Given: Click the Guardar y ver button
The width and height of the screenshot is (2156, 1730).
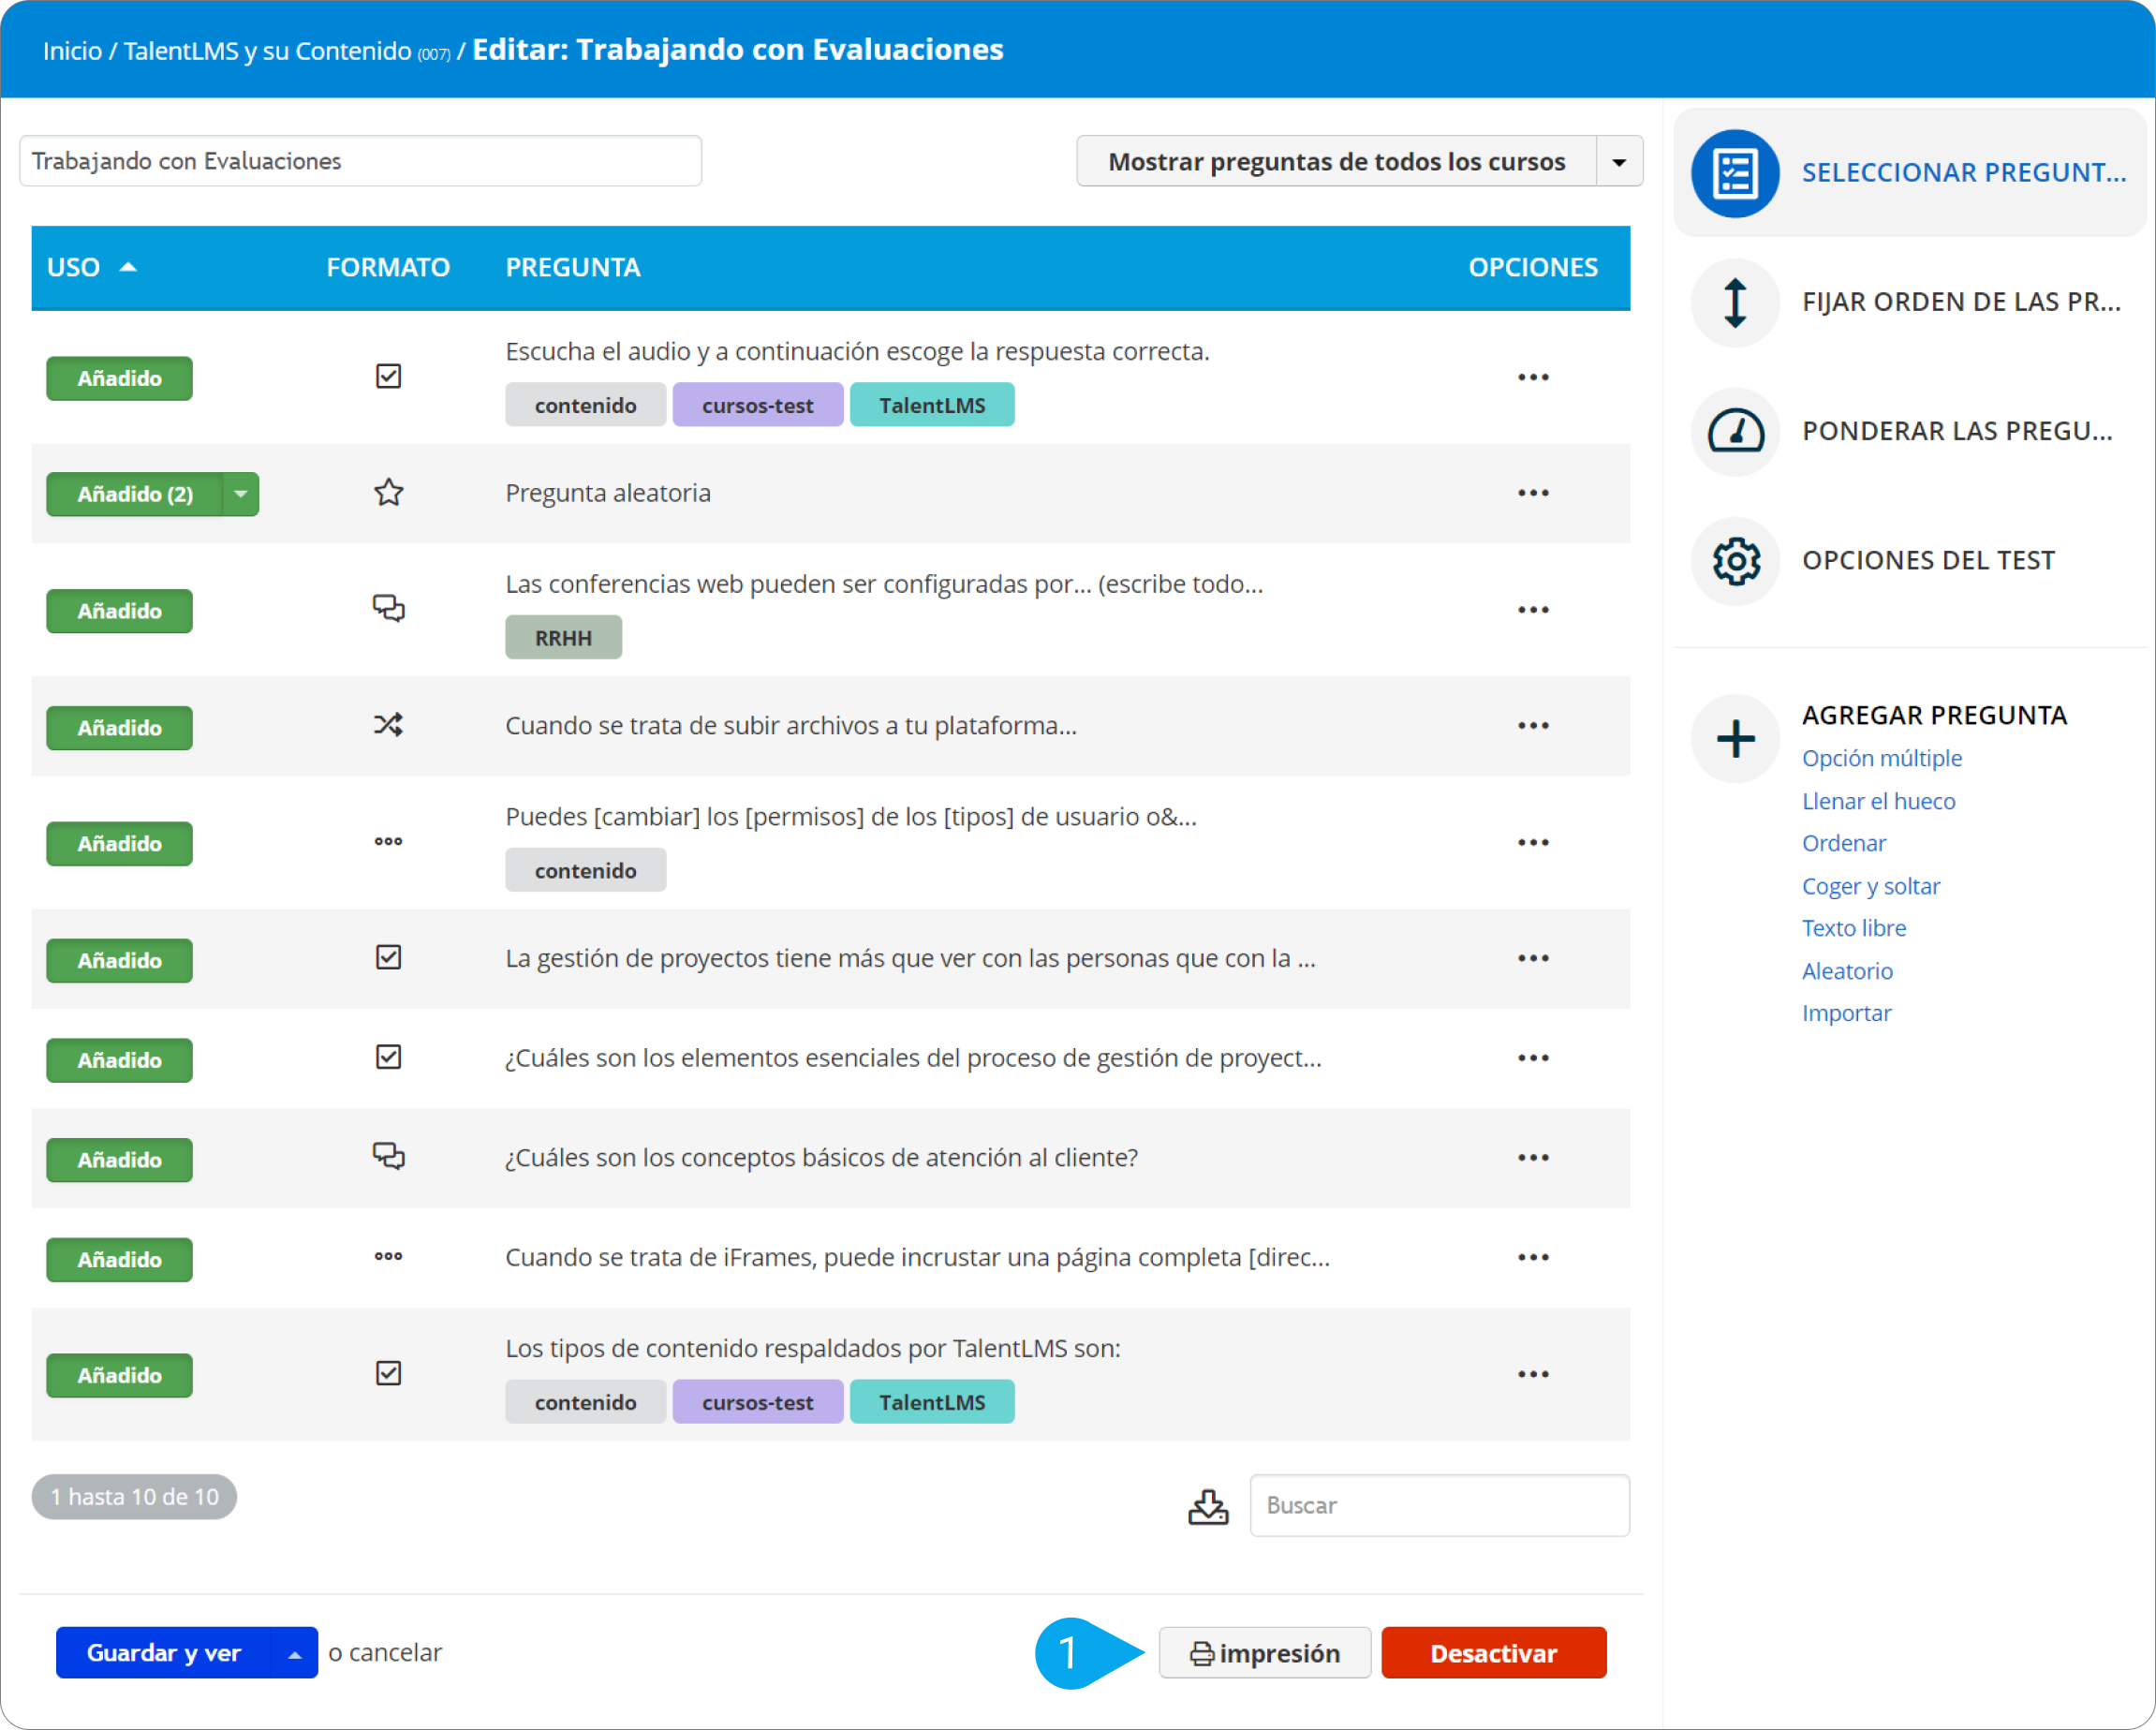Looking at the screenshot, I should tap(163, 1654).
